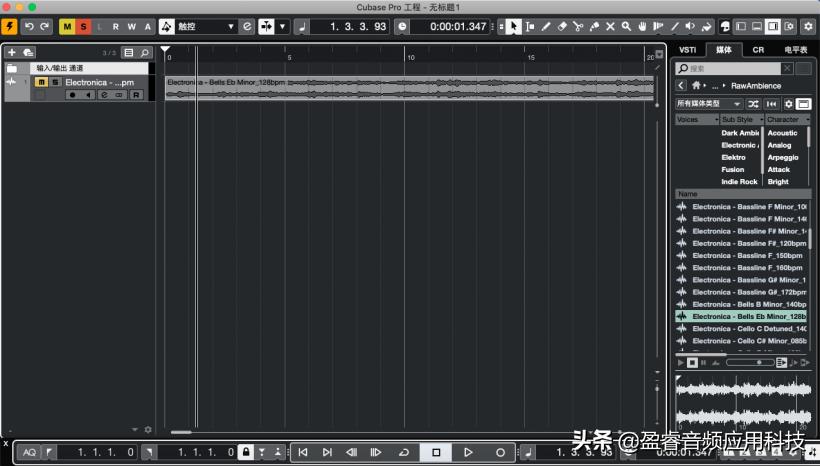This screenshot has width=820, height=466.
Task: Click transport Stop button
Action: [x=436, y=452]
